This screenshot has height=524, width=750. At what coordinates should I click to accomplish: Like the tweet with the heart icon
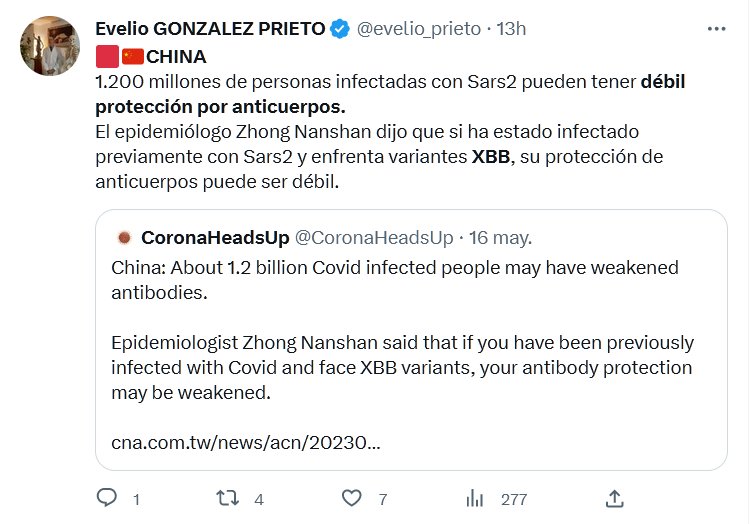pos(351,498)
